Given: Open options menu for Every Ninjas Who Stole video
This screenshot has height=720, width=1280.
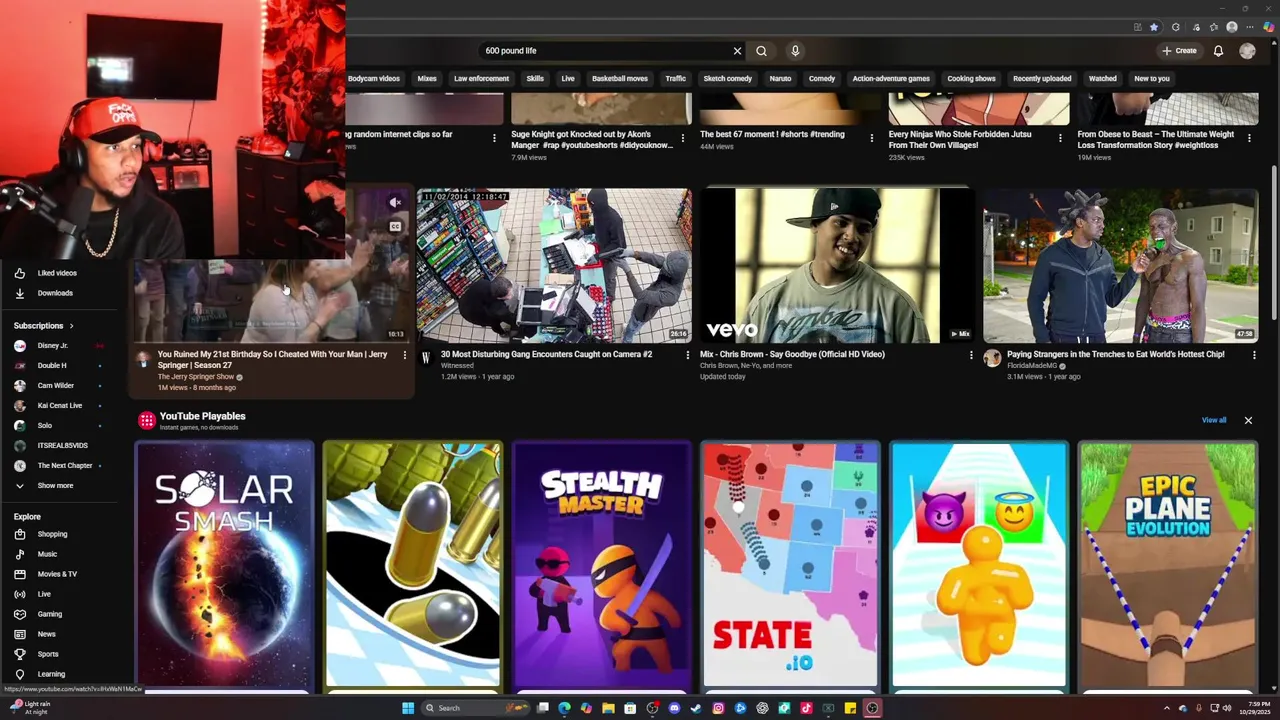Looking at the screenshot, I should [1060, 139].
